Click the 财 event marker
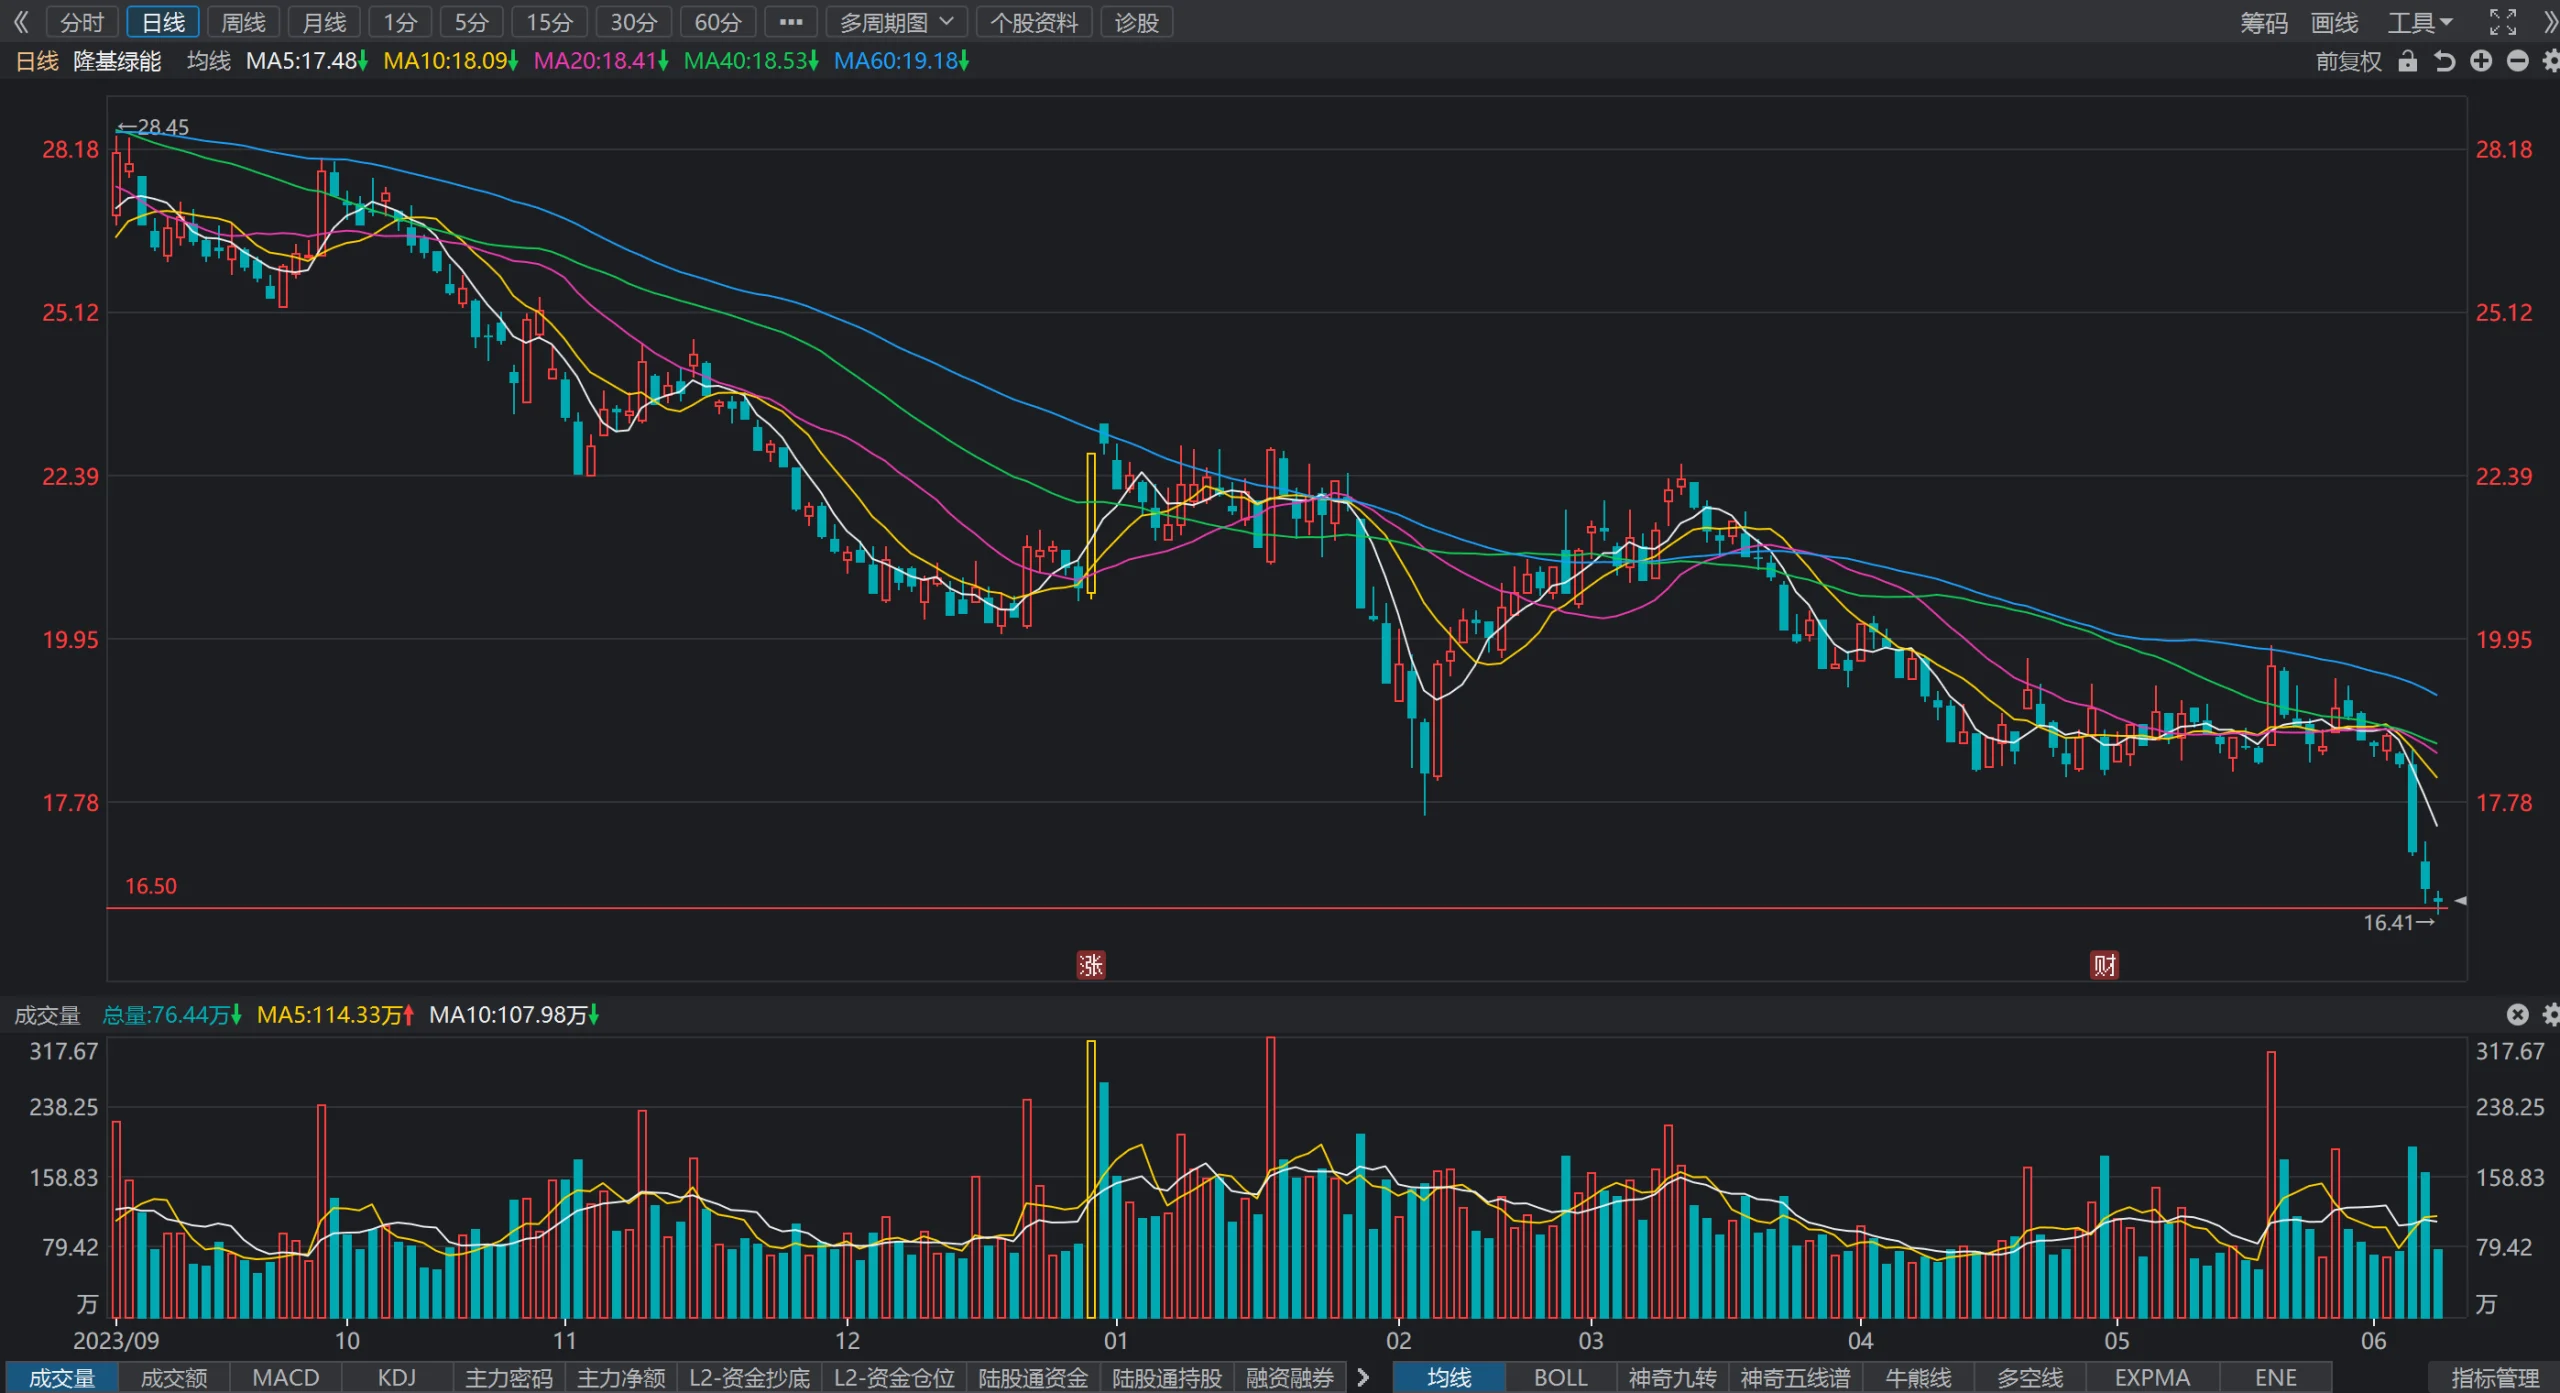This screenshot has width=2560, height=1393. (x=2104, y=965)
